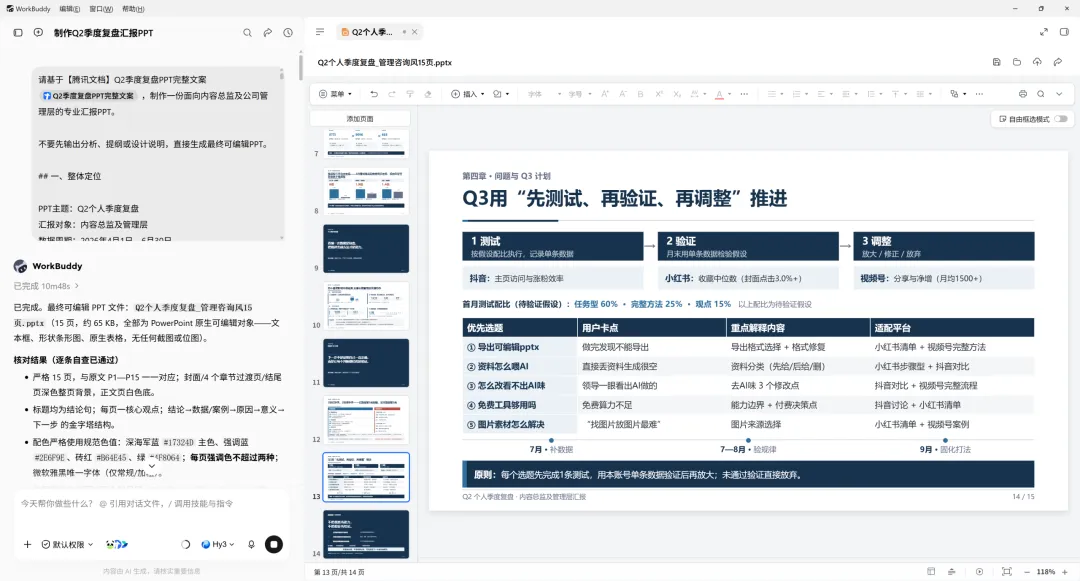The width and height of the screenshot is (1080, 581).
Task: Select slide 12 thumbnail
Action: [x=366, y=420]
